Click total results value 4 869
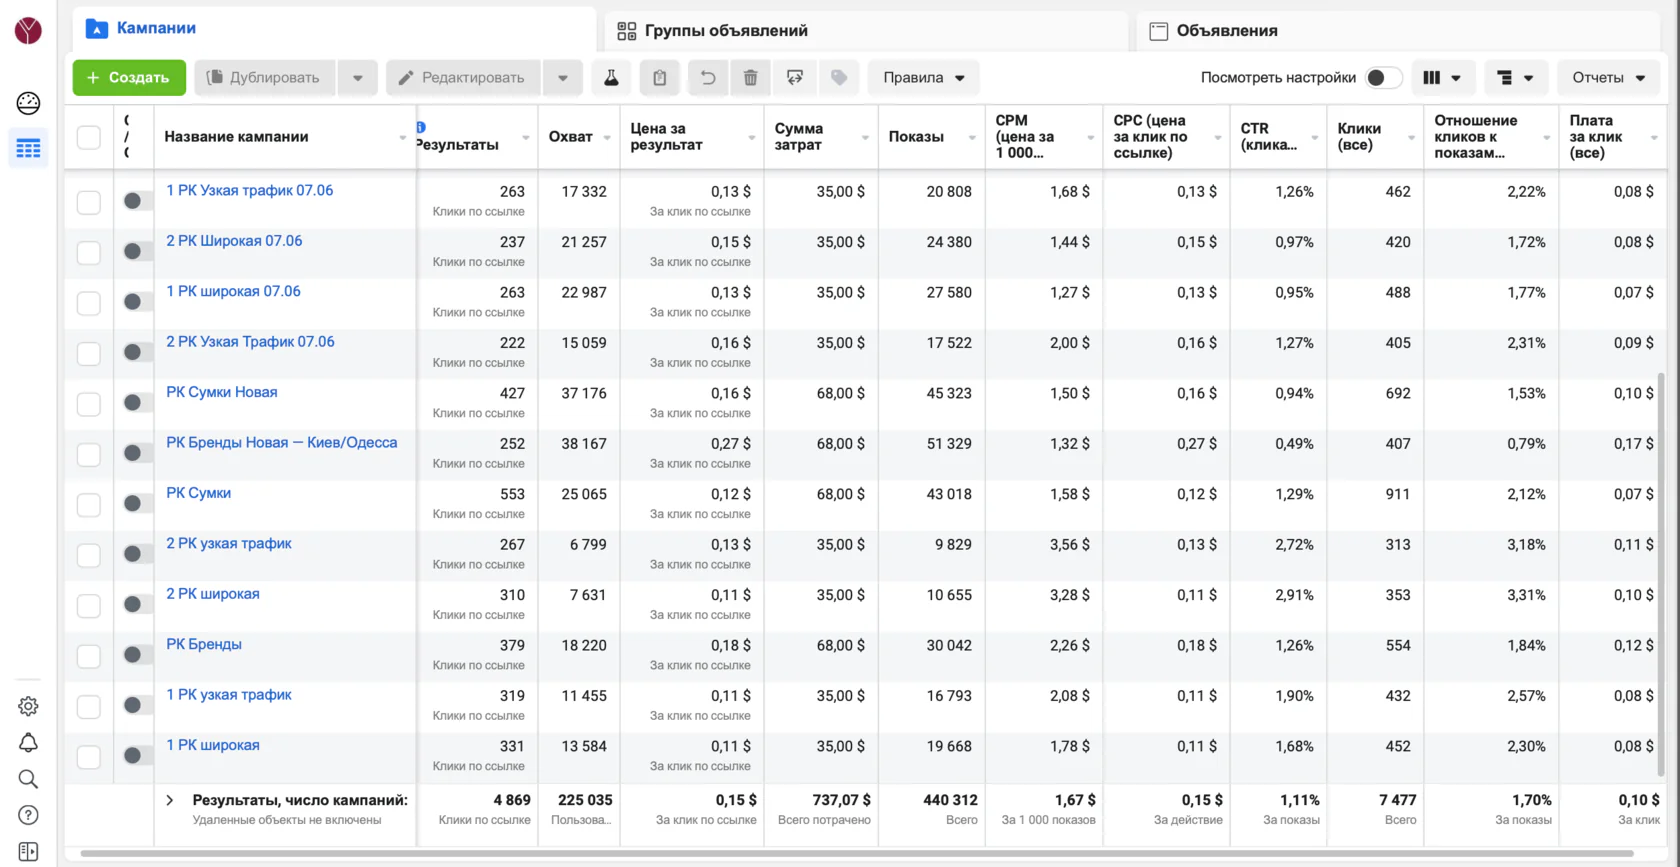 tap(511, 800)
